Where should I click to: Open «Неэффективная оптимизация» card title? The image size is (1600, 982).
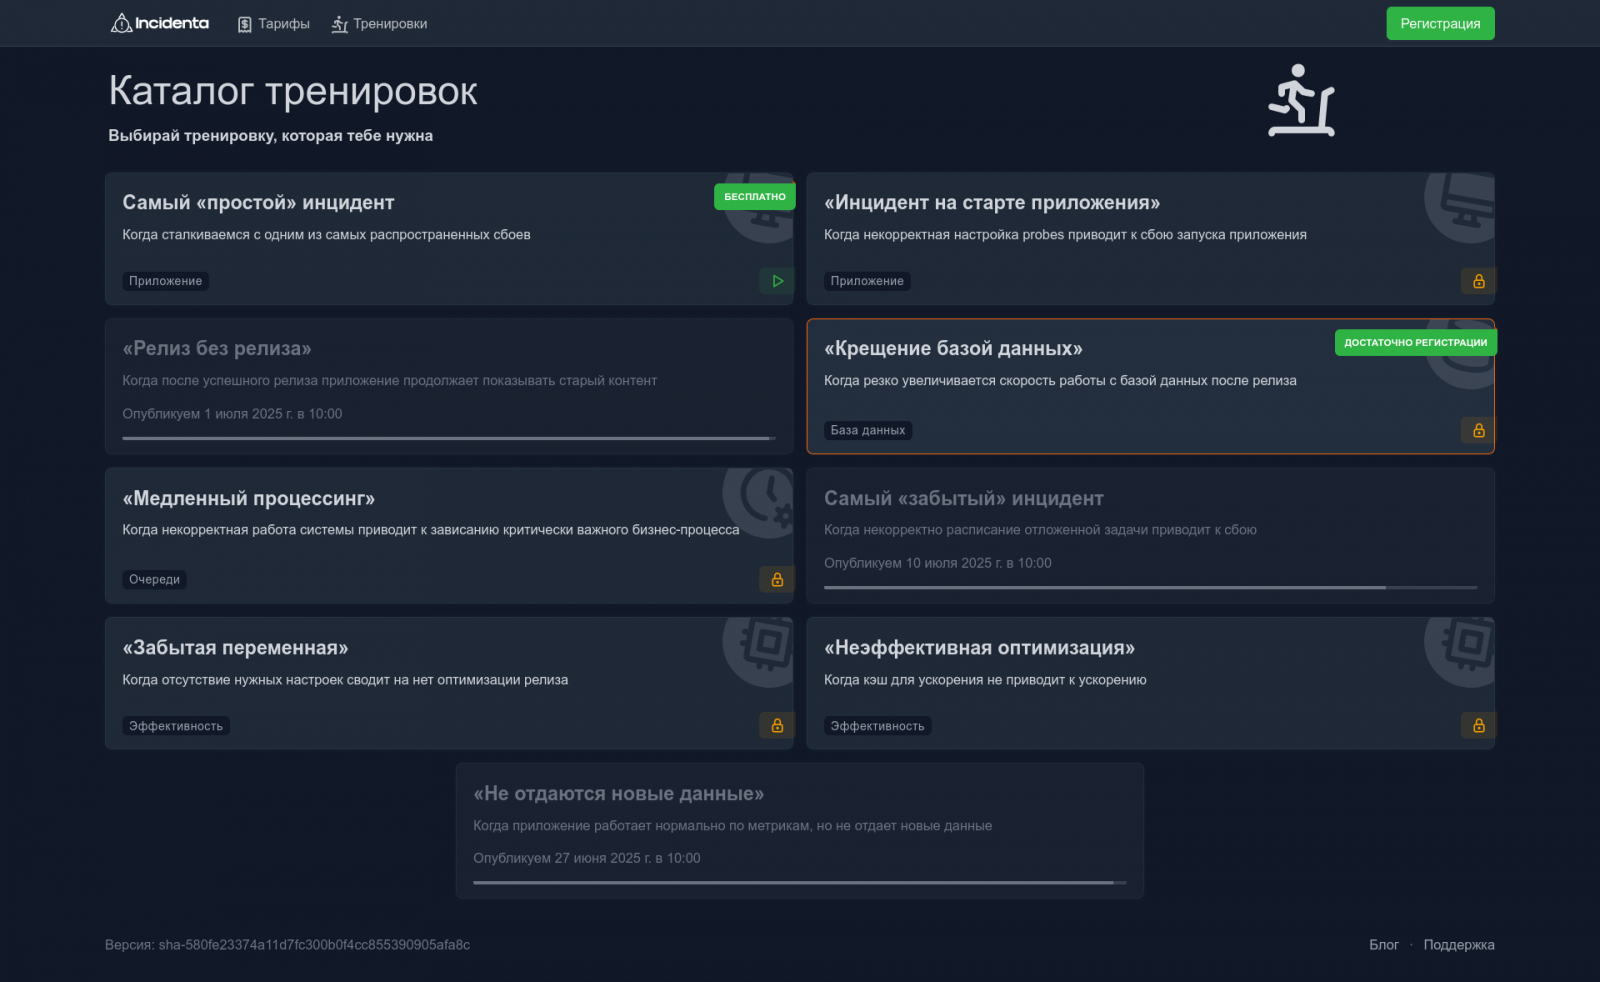click(980, 648)
